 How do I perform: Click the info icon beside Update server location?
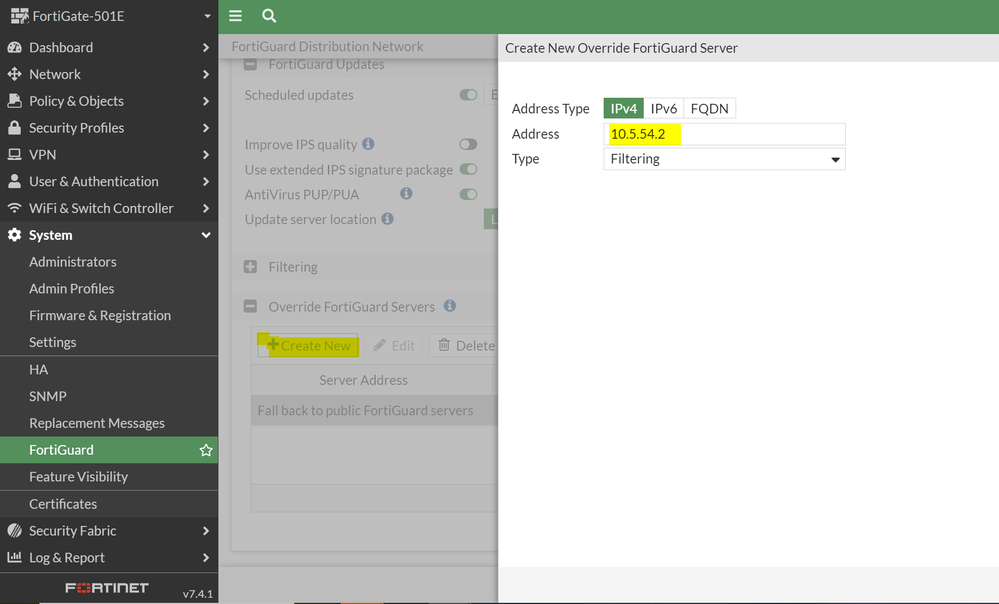pos(387,219)
